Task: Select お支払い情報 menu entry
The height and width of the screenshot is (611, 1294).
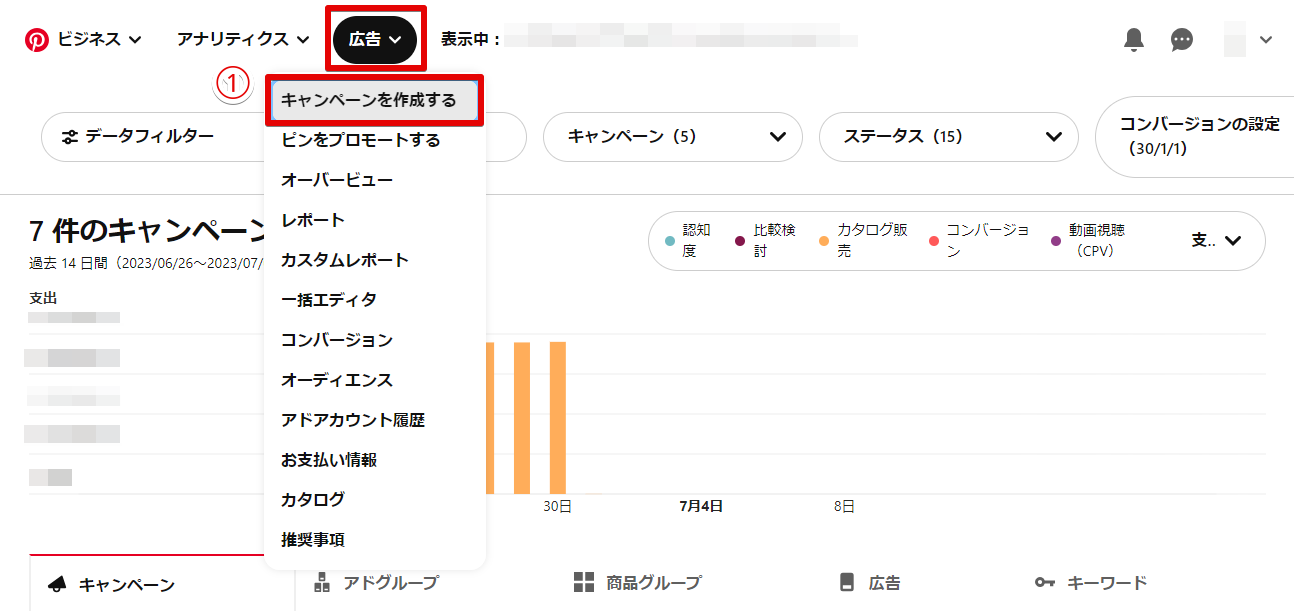Action: click(x=329, y=460)
